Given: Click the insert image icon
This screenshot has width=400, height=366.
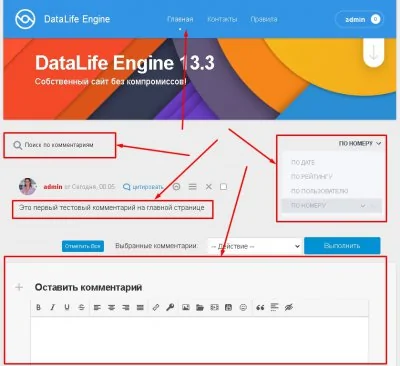Looking at the screenshot, I should pyautogui.click(x=186, y=307).
